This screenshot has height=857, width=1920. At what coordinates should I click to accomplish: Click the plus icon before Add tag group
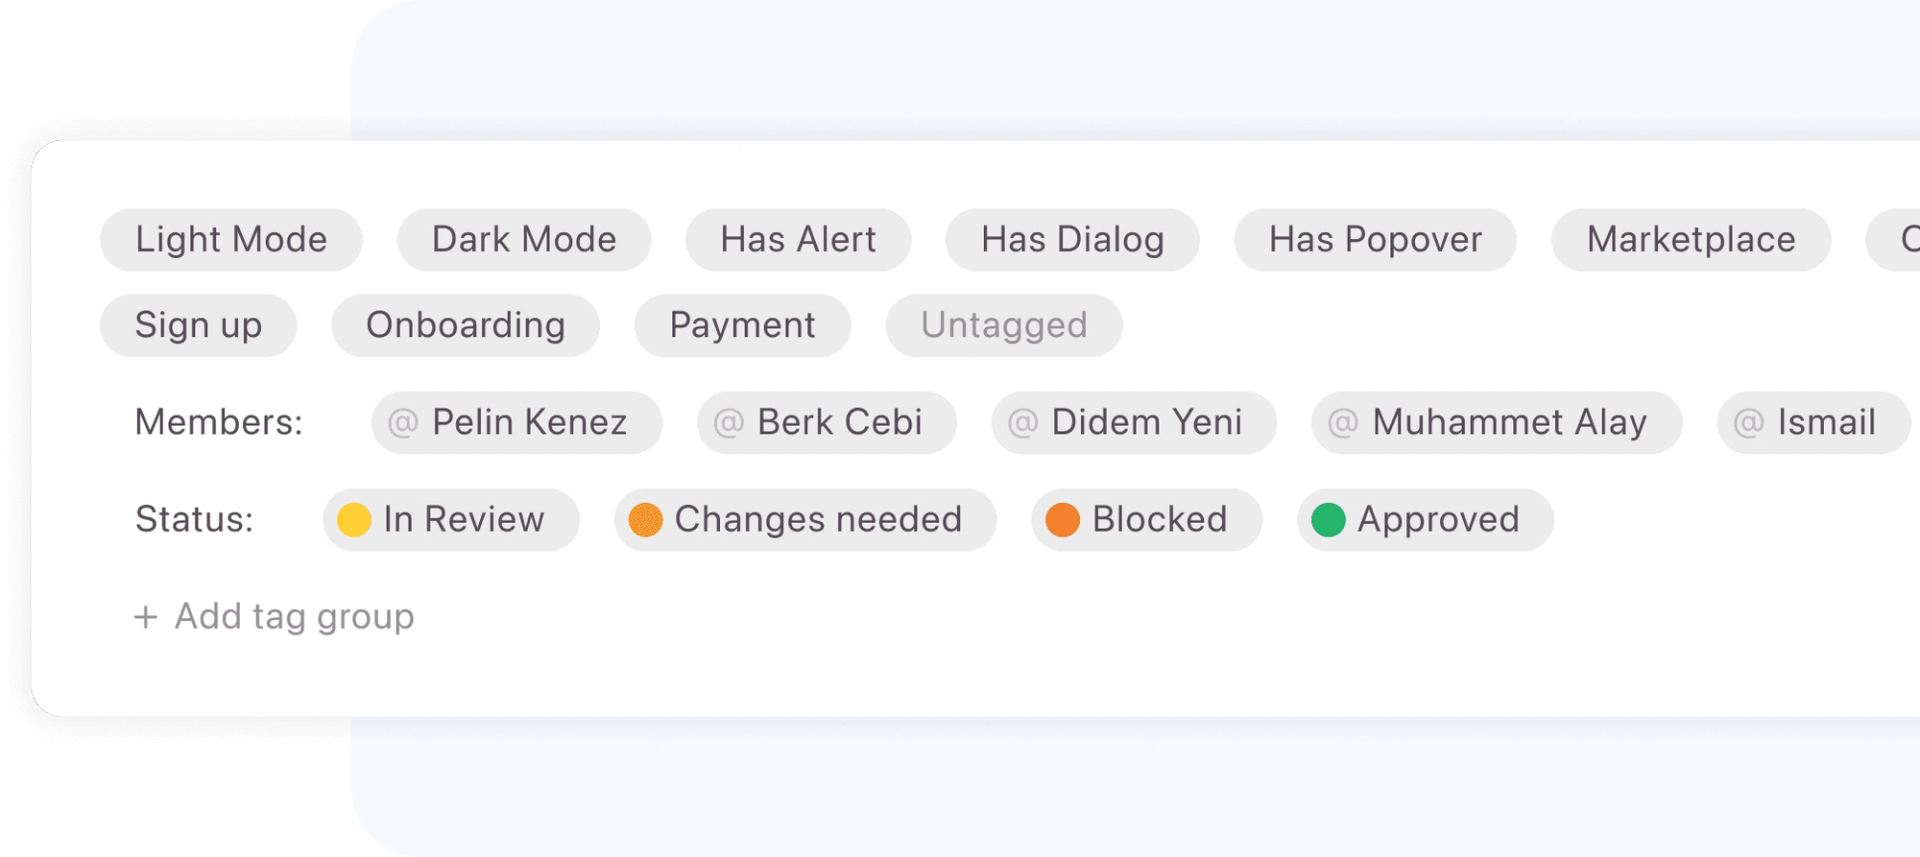click(x=146, y=616)
